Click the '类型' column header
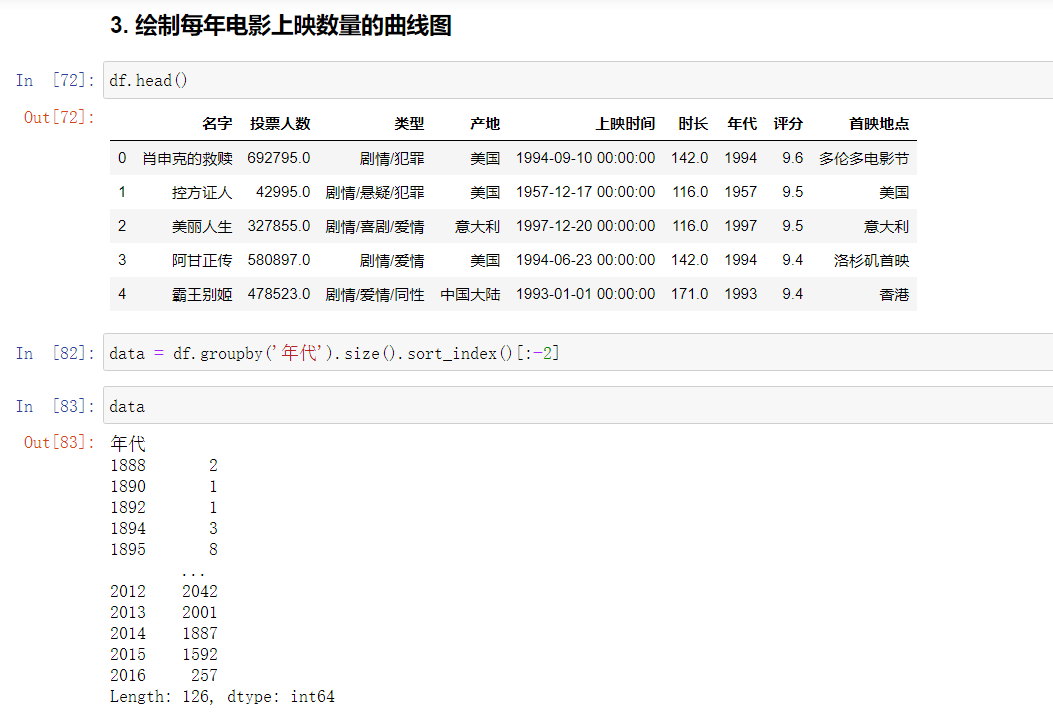This screenshot has height=714, width=1053. 409,124
